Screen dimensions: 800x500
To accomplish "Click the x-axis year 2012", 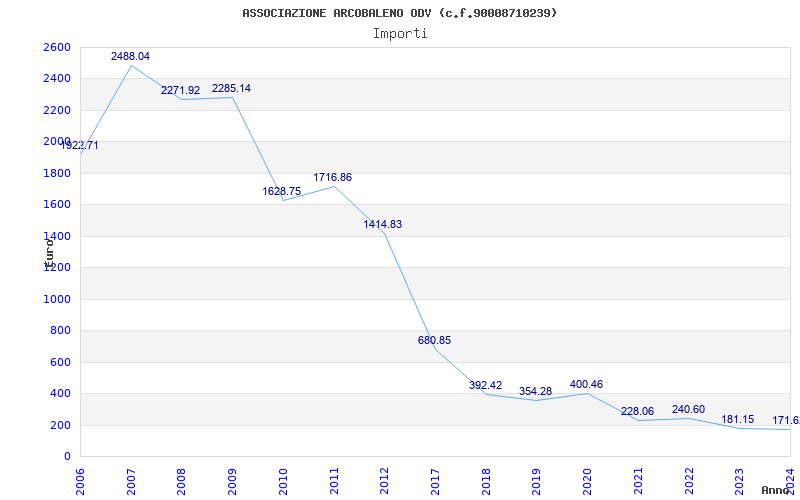I will [384, 482].
